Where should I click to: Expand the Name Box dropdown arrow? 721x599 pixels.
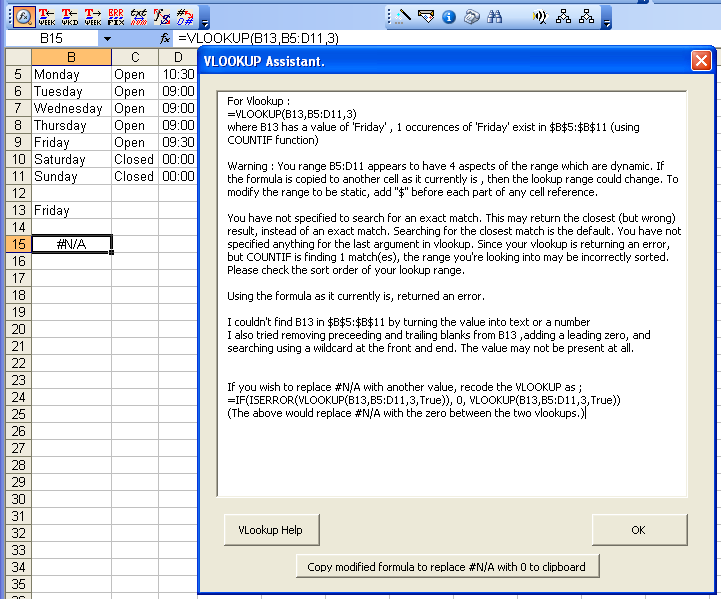click(x=107, y=39)
